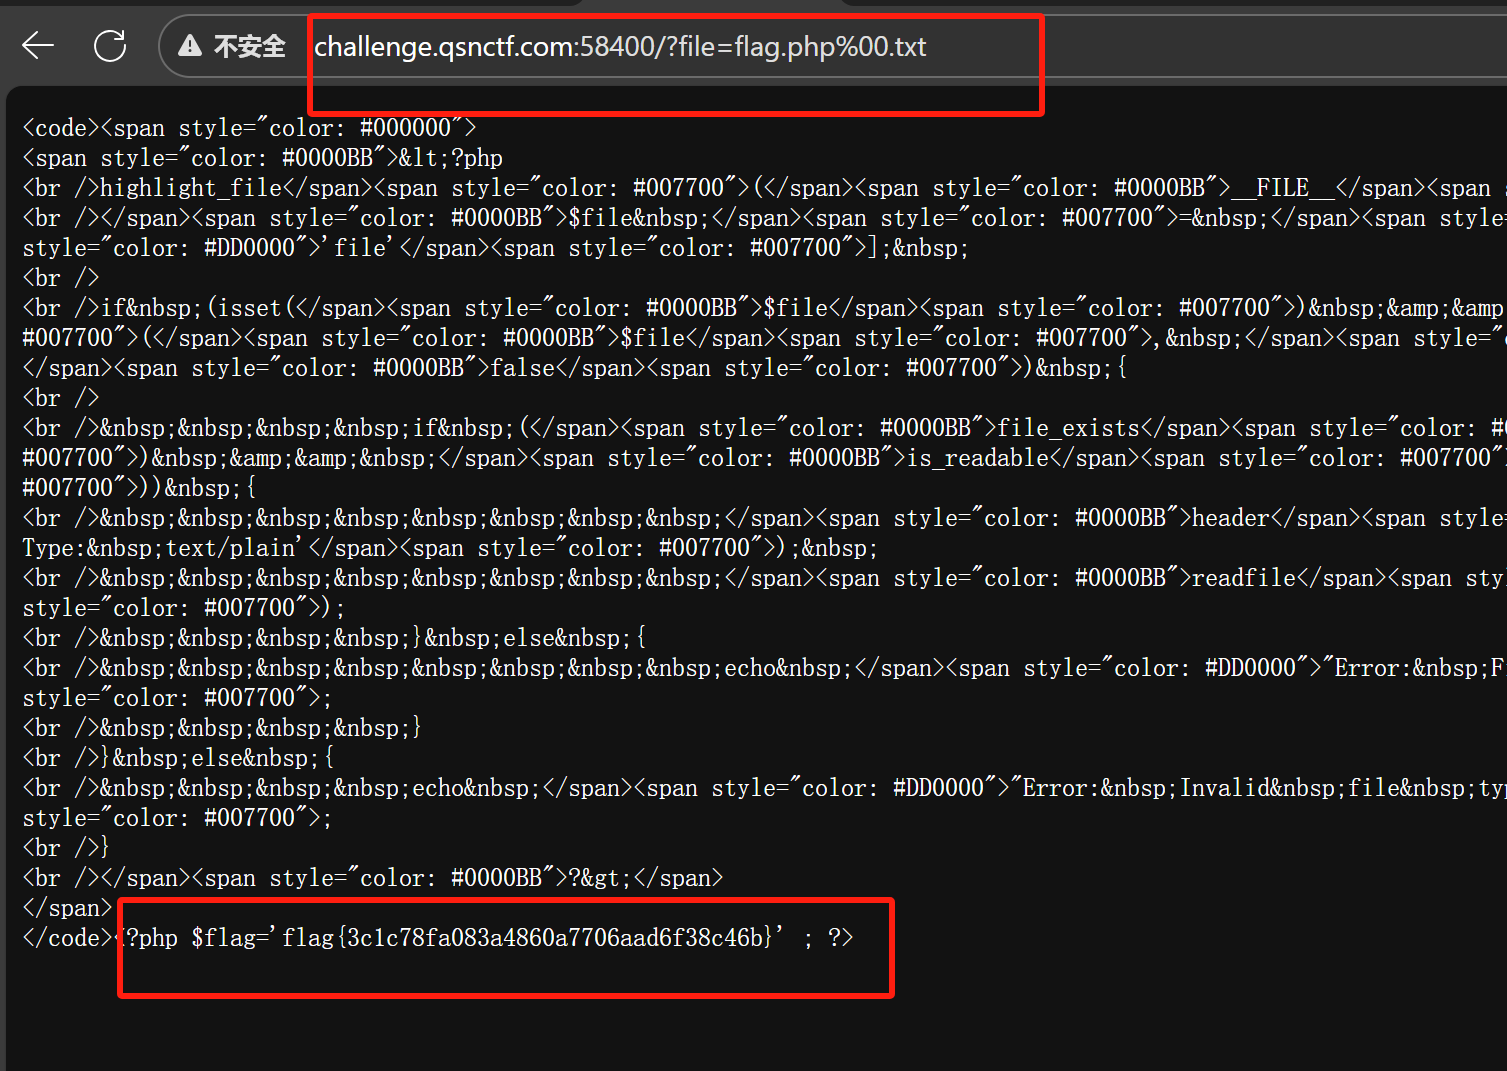Click the page reload icon
The height and width of the screenshot is (1071, 1507).
click(x=109, y=45)
